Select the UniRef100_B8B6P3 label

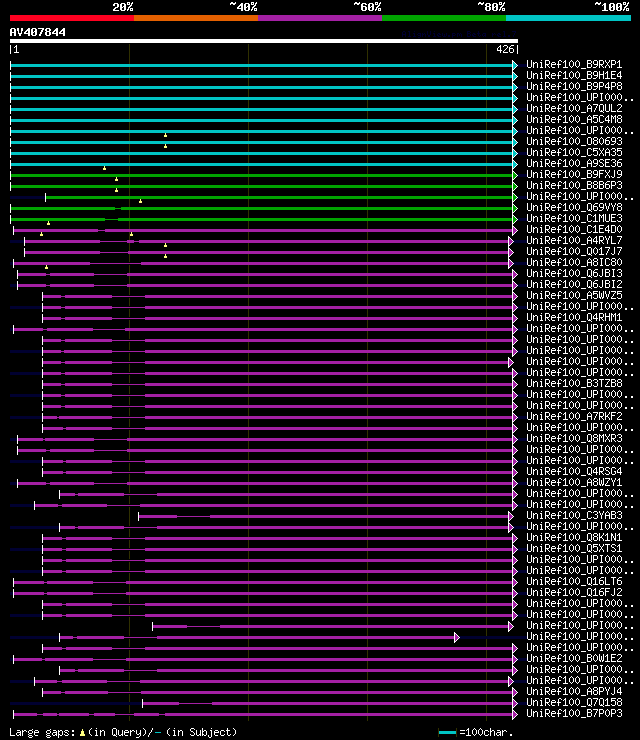click(574, 185)
